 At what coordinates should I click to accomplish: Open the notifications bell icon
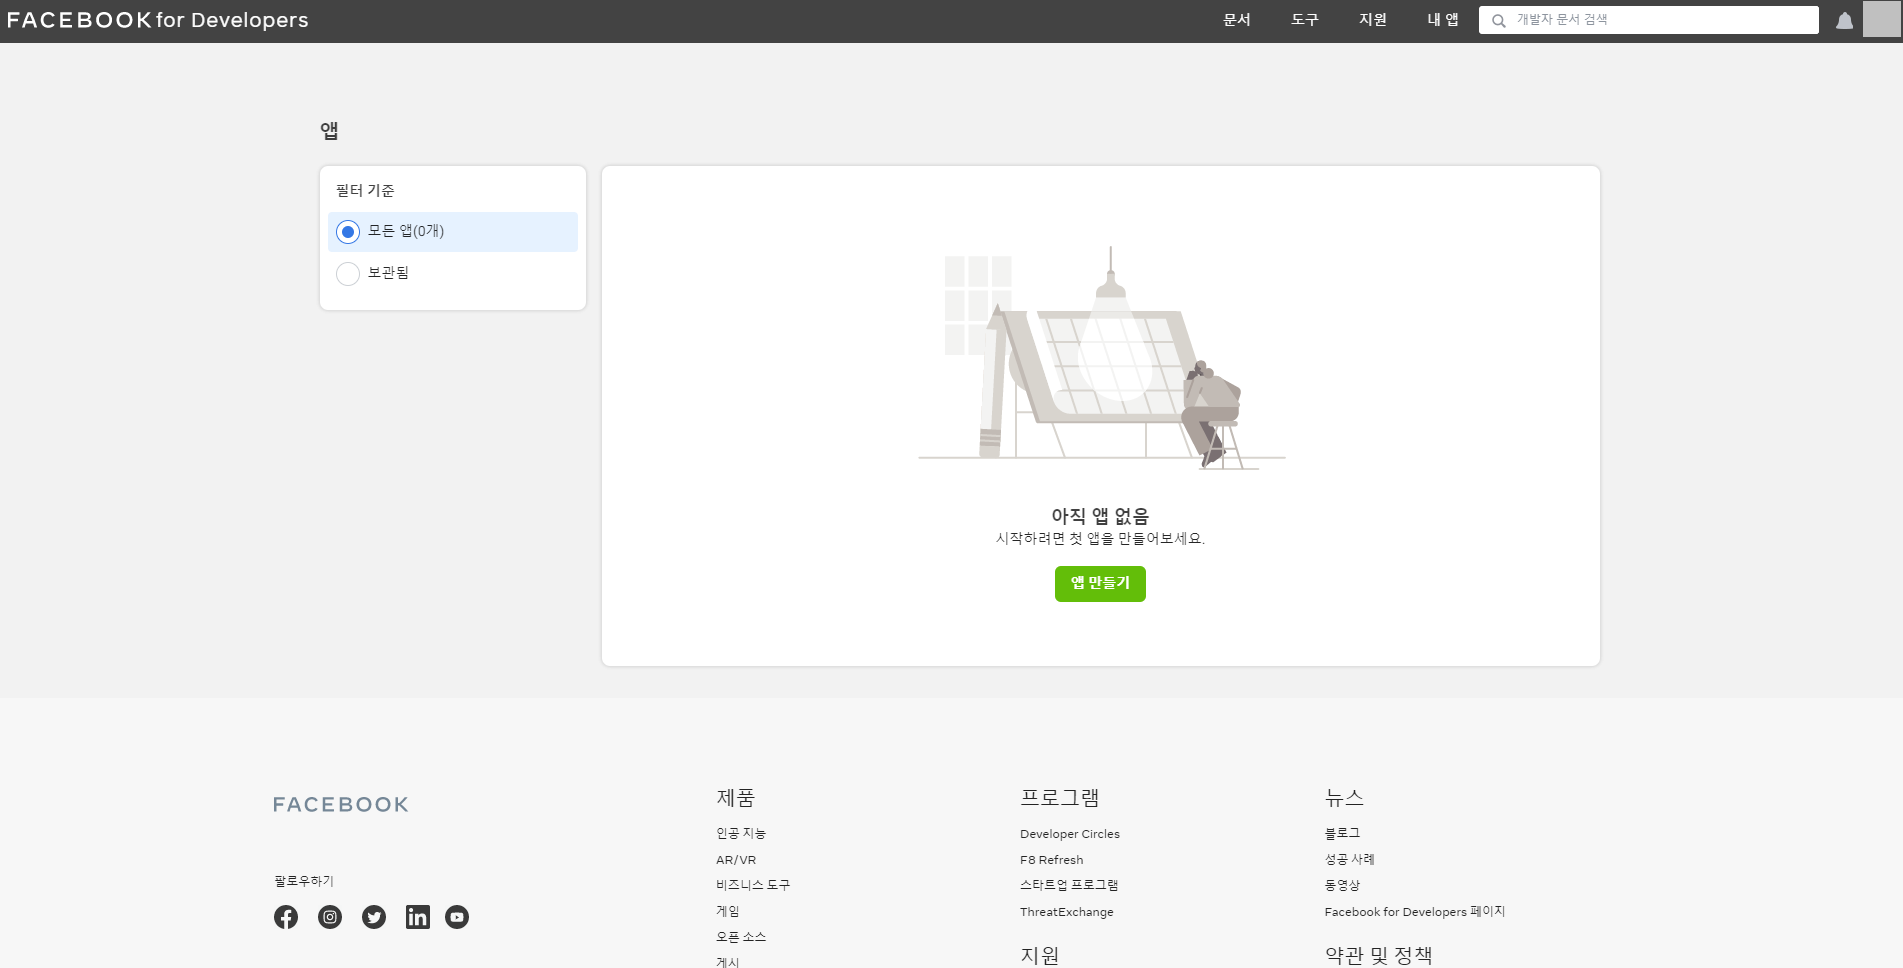pyautogui.click(x=1844, y=20)
